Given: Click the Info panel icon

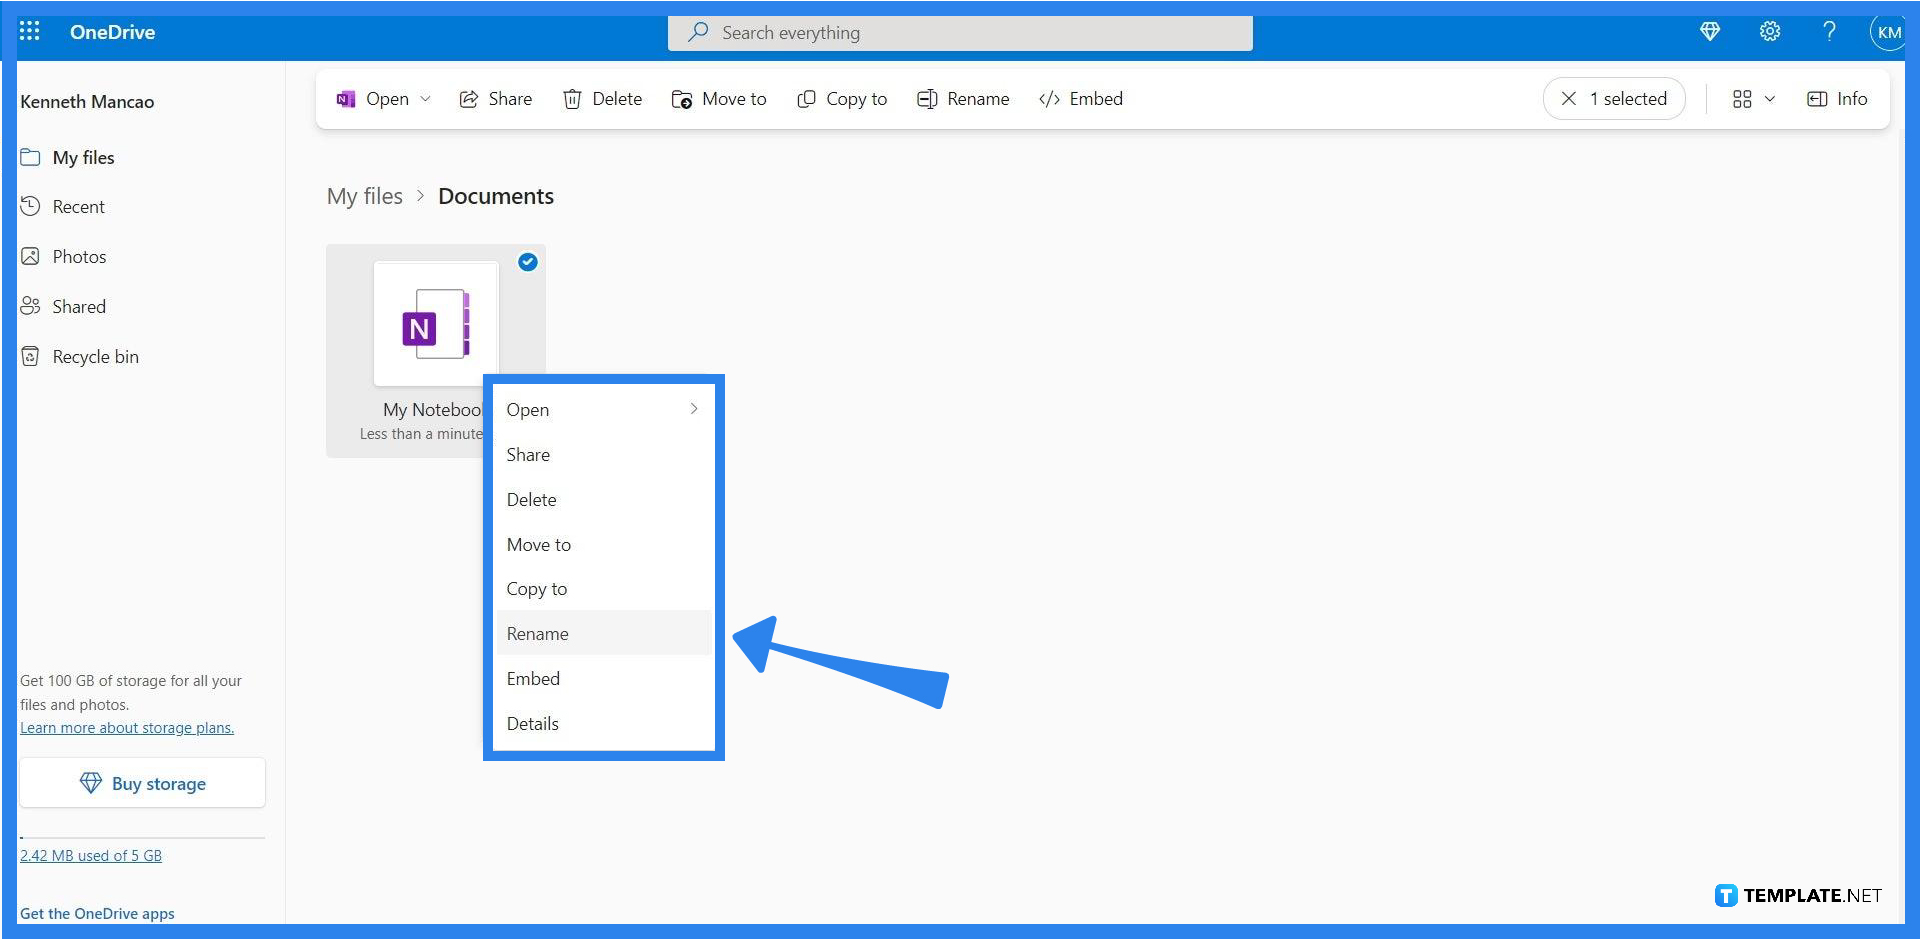Looking at the screenshot, I should 1837,98.
